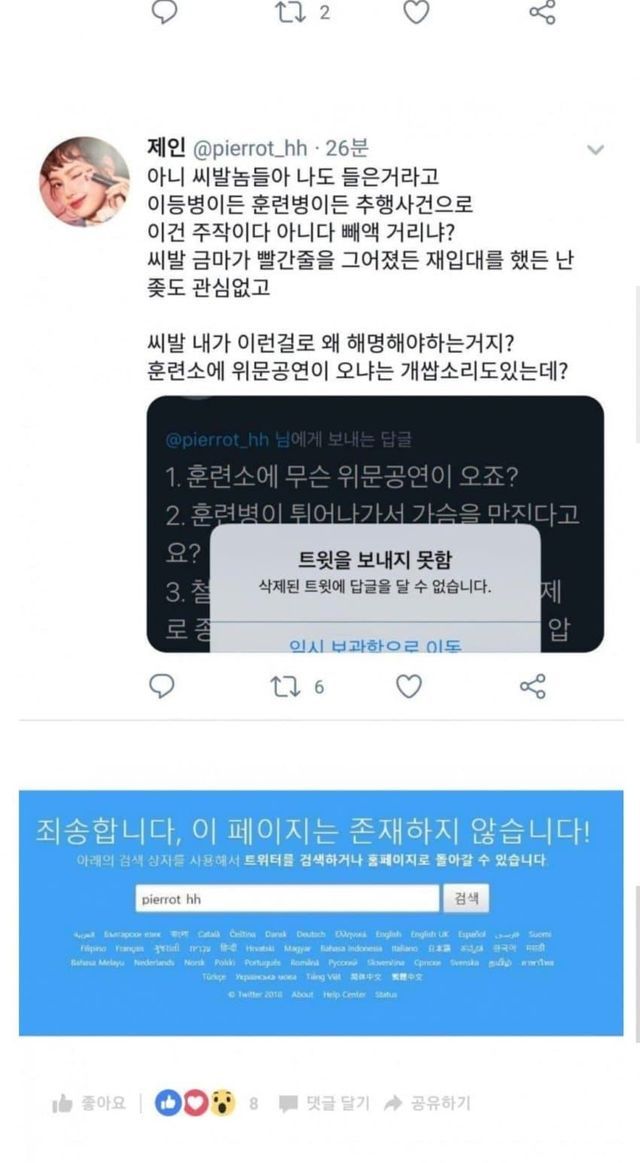Click the pierrot hh search input field
The image size is (640, 1163).
point(288,899)
